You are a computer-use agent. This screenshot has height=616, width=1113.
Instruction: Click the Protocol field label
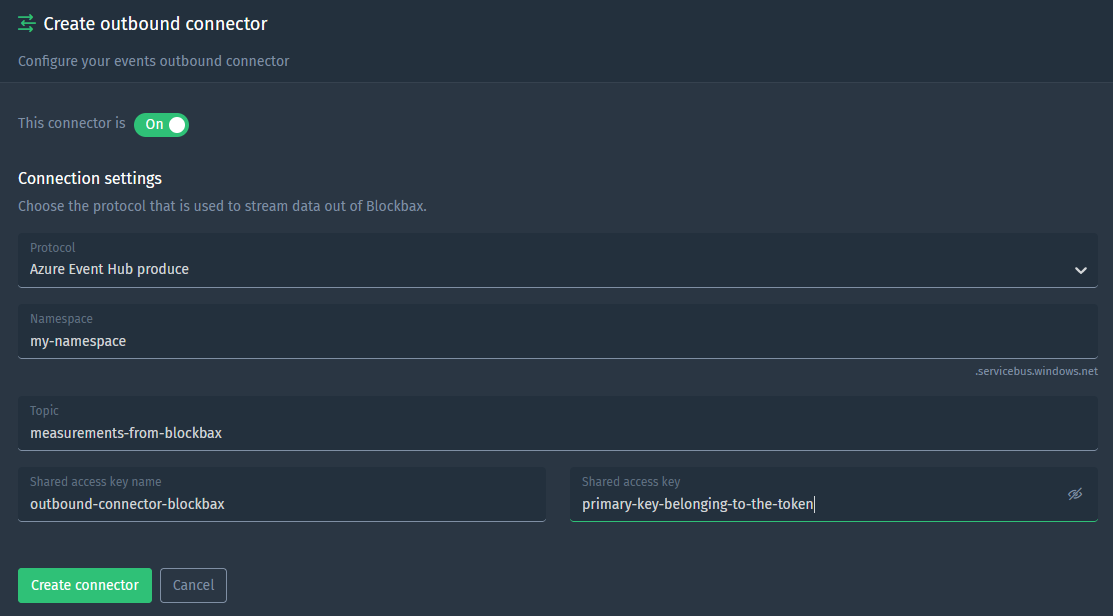(x=53, y=248)
